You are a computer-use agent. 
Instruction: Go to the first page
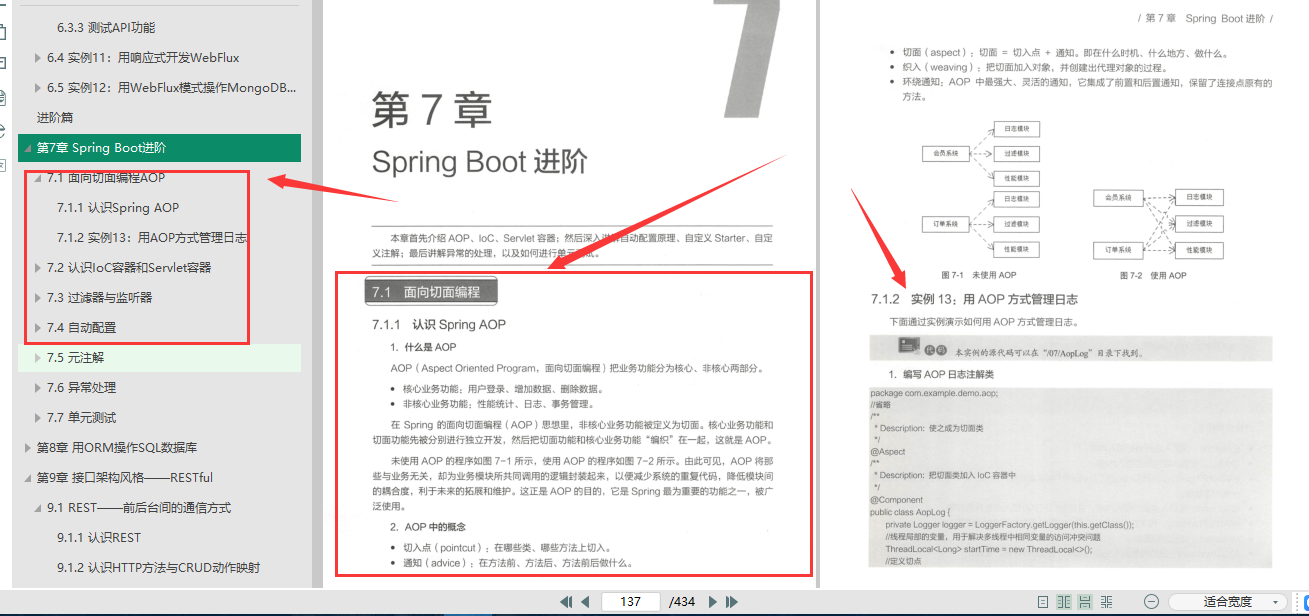[566, 601]
